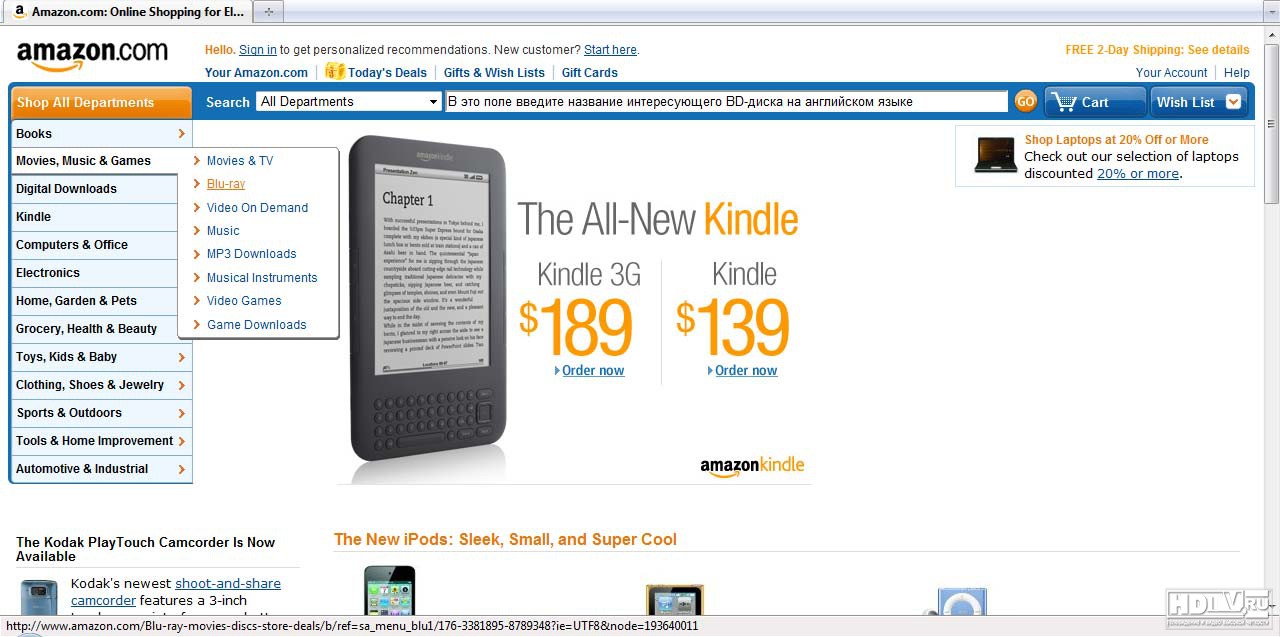Click the search text input field

pos(727,102)
